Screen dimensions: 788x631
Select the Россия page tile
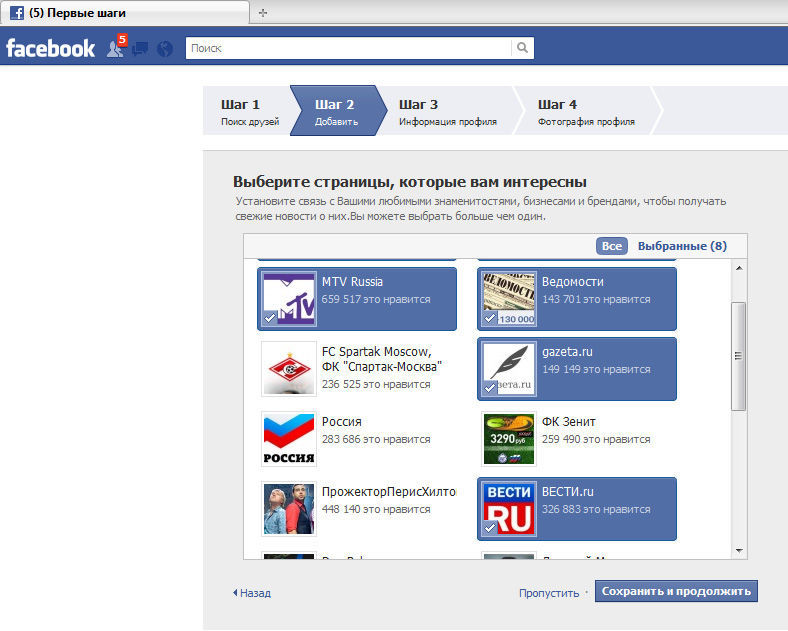coord(357,438)
